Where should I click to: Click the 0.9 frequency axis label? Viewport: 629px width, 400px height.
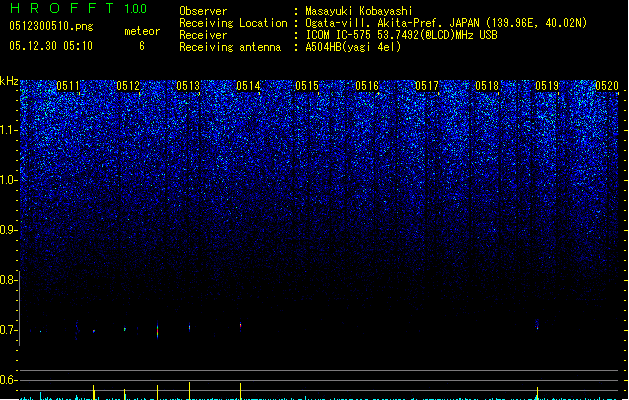pyautogui.click(x=9, y=230)
